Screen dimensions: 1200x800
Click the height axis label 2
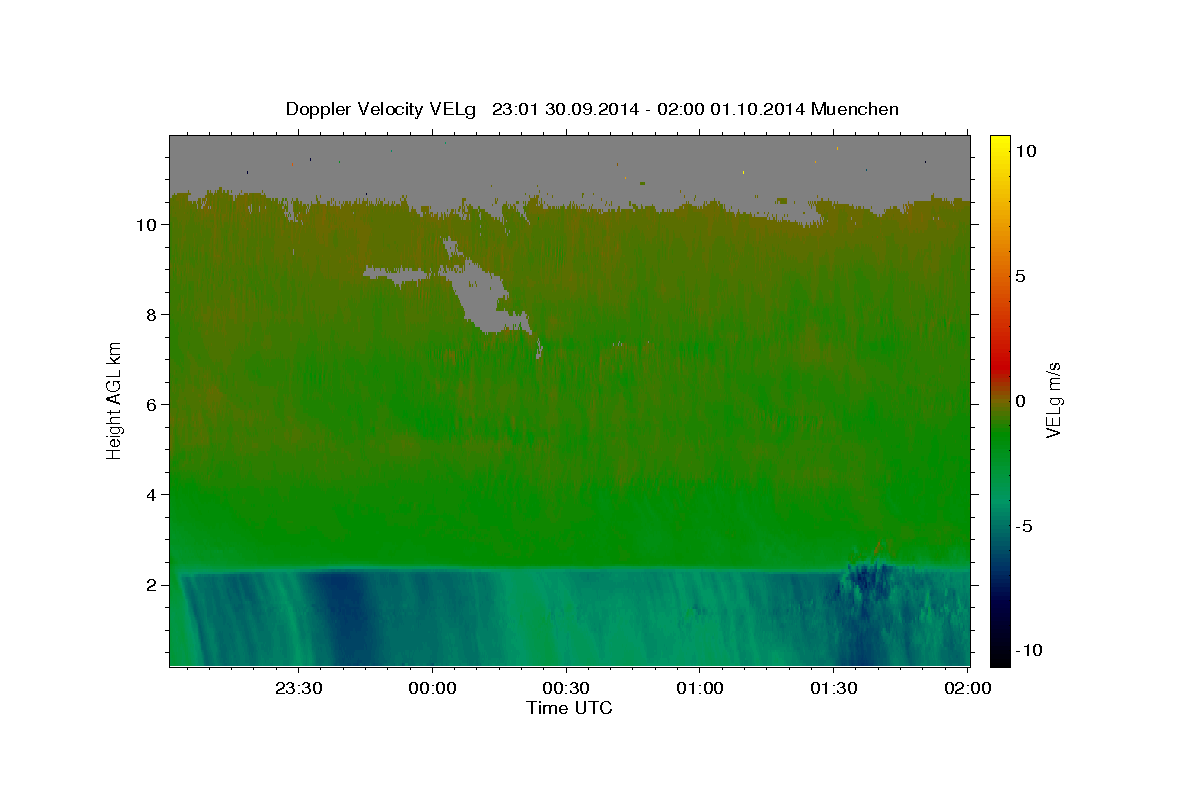tap(151, 585)
